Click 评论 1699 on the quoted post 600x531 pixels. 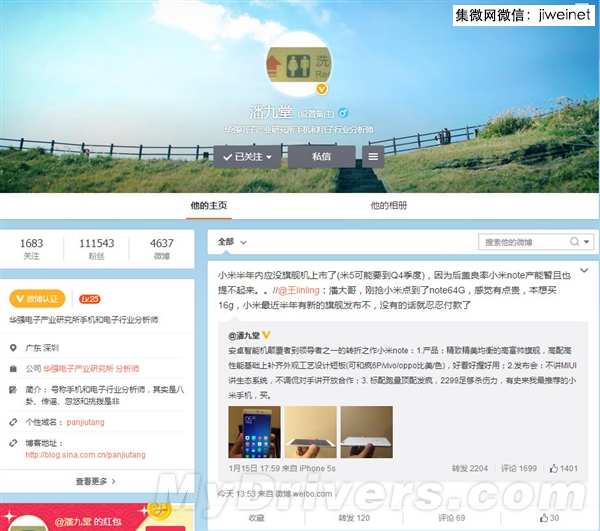click(519, 468)
